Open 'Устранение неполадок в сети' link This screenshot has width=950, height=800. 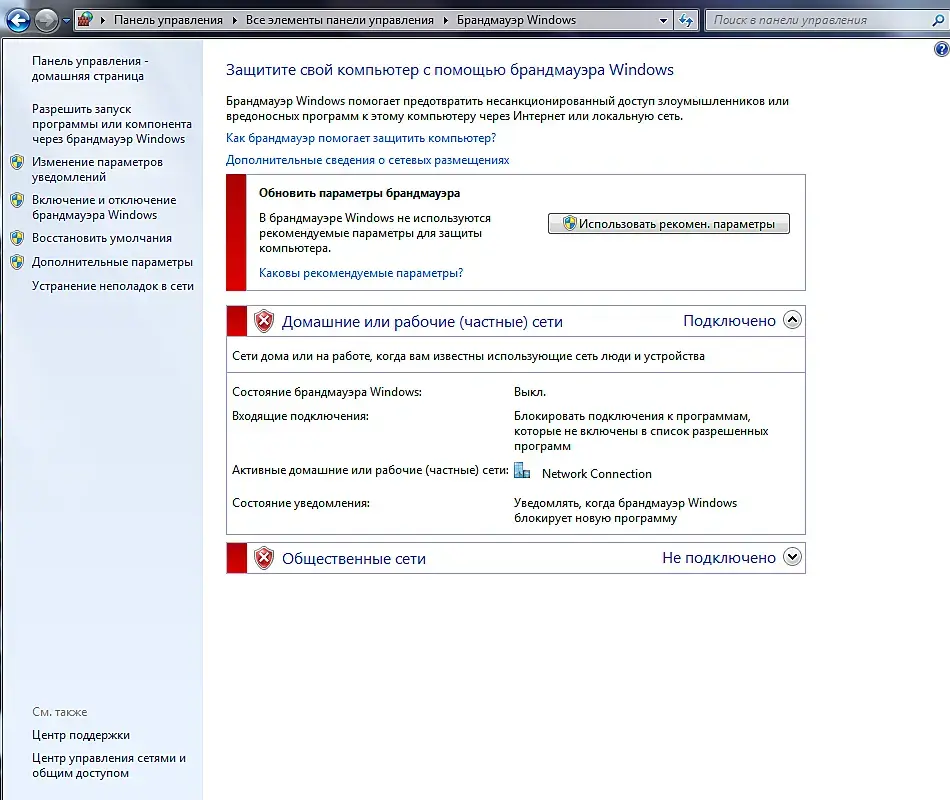[113, 286]
